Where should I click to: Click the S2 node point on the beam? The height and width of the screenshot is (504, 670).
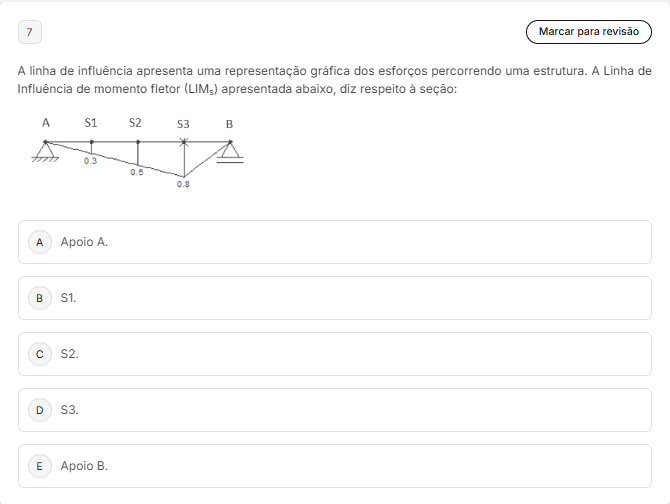pos(138,142)
